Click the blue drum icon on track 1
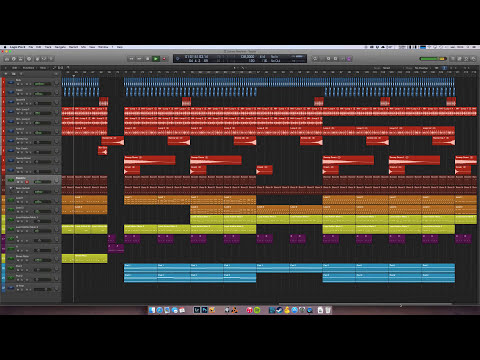Viewport: 480px width, 360px height. [x=11, y=82]
